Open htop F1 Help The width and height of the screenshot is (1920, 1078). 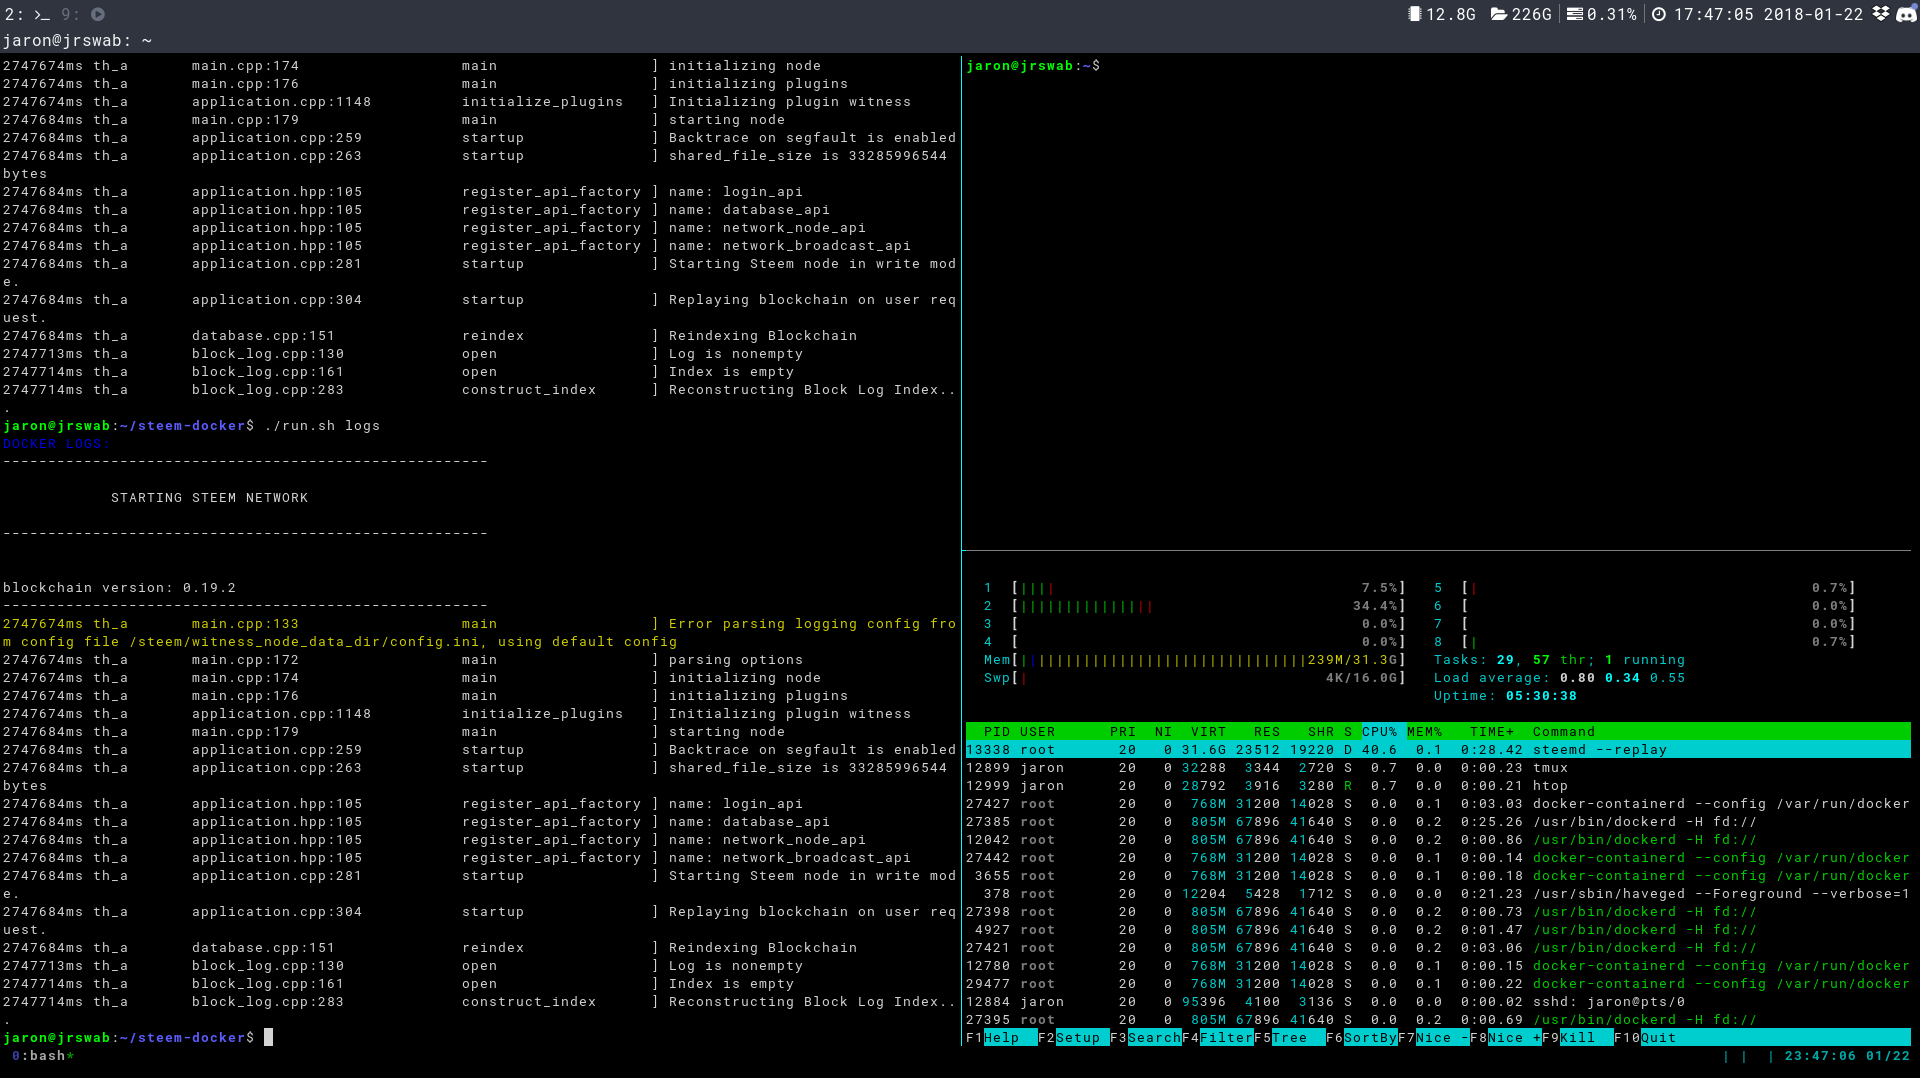point(1001,1037)
